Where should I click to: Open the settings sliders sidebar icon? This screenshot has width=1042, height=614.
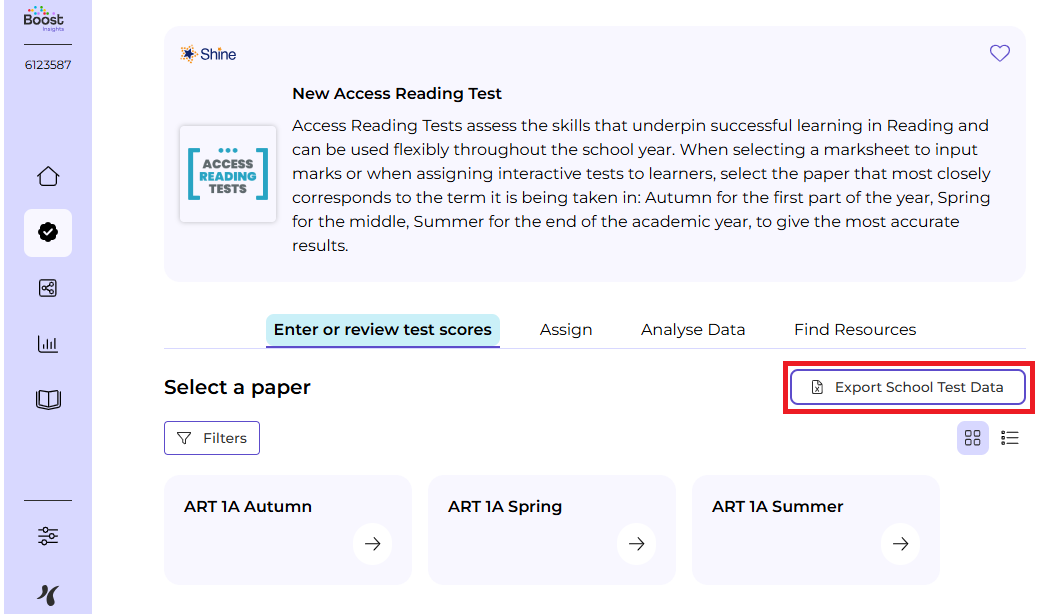(48, 537)
